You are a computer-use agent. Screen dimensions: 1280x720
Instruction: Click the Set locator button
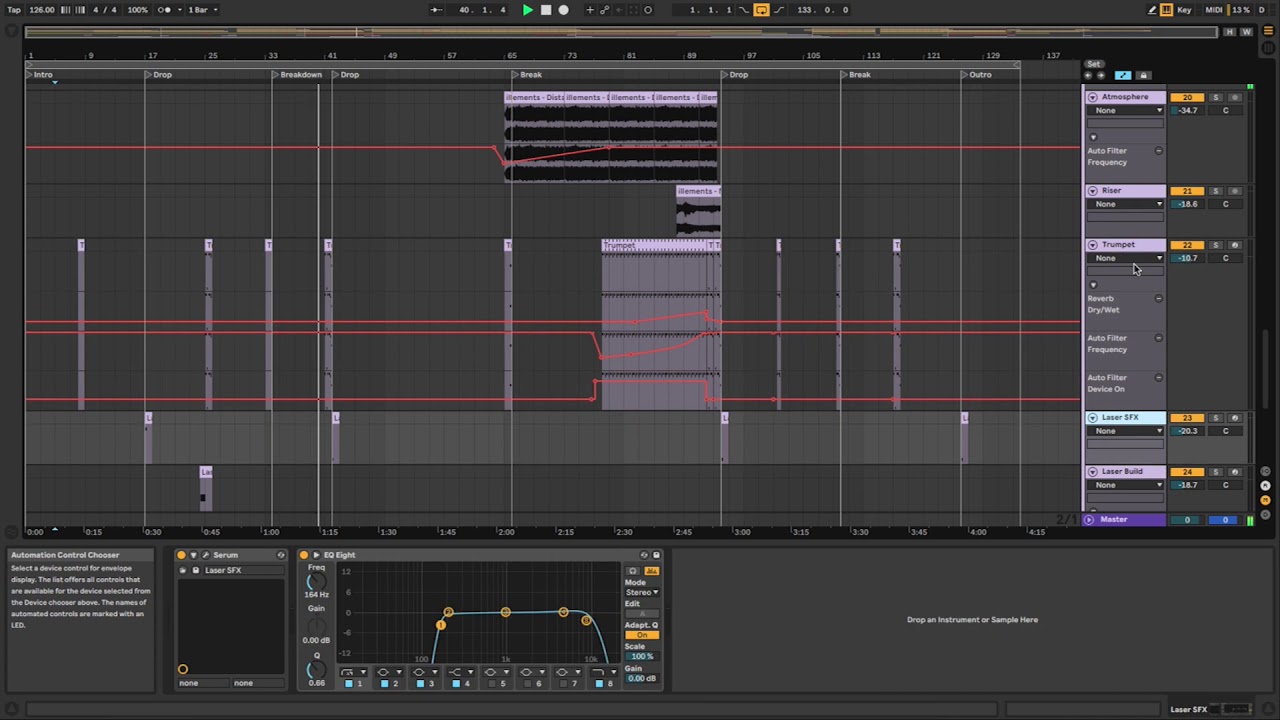click(x=1094, y=64)
